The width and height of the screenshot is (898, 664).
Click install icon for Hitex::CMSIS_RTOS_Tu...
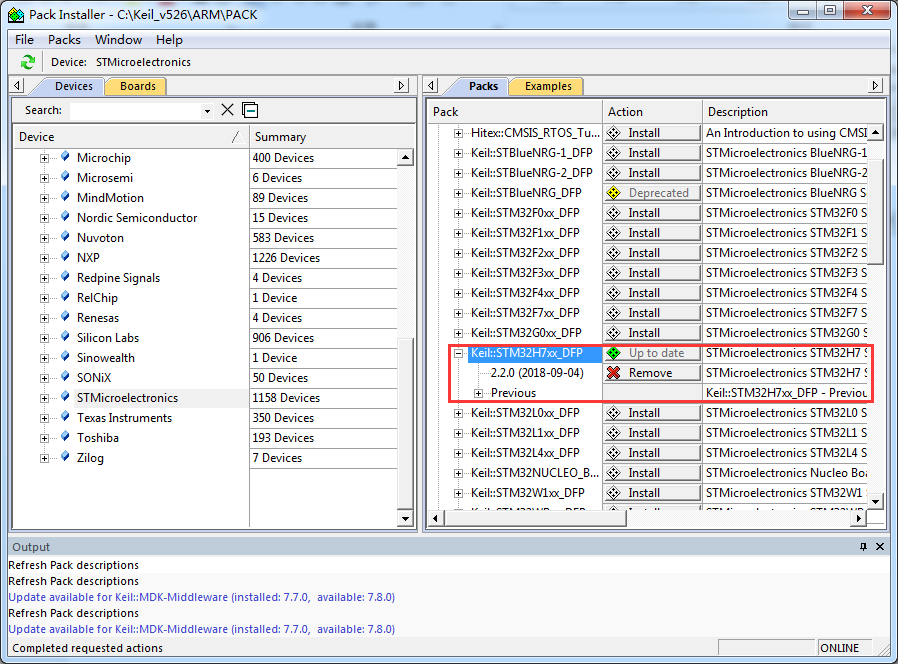click(614, 133)
